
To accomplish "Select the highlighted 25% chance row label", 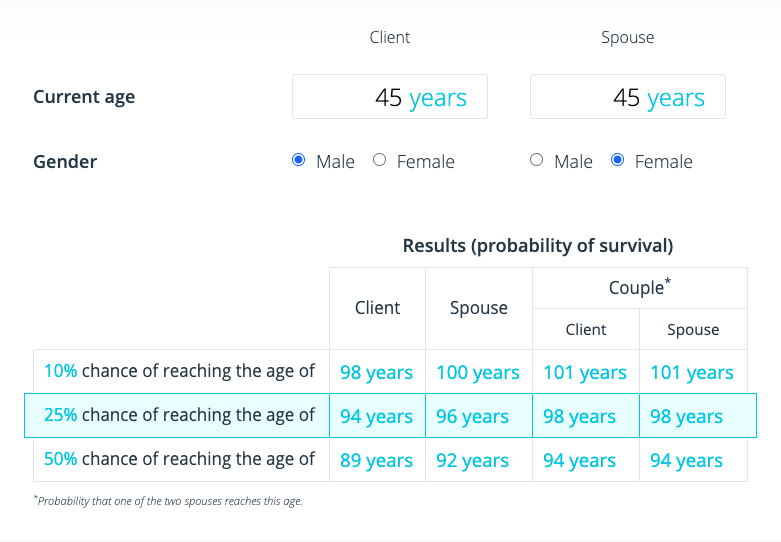I will (x=180, y=416).
